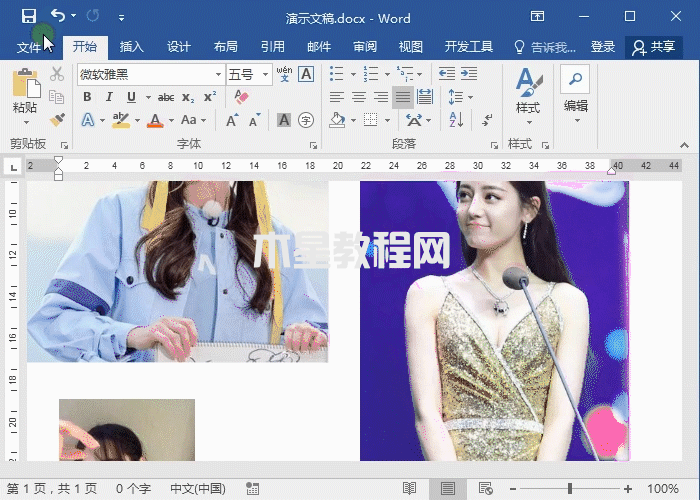Apply the text highlight color
Screen dimensions: 700x500
(121, 120)
